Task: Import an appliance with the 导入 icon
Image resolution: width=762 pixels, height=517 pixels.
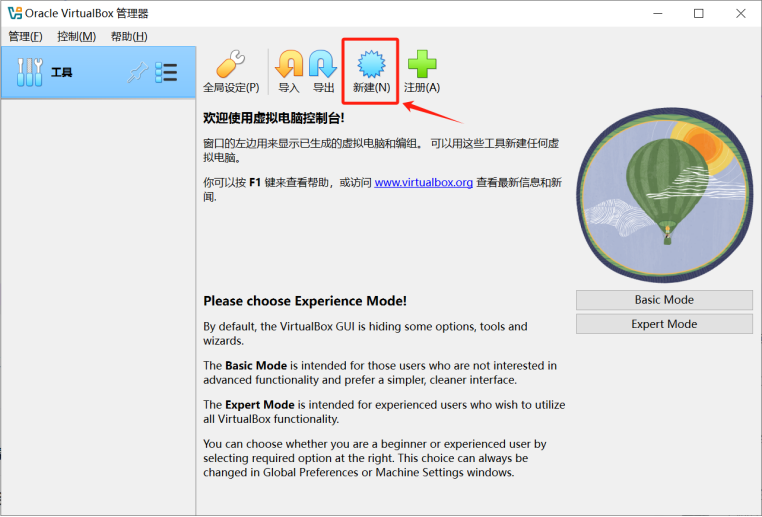Action: tap(289, 71)
